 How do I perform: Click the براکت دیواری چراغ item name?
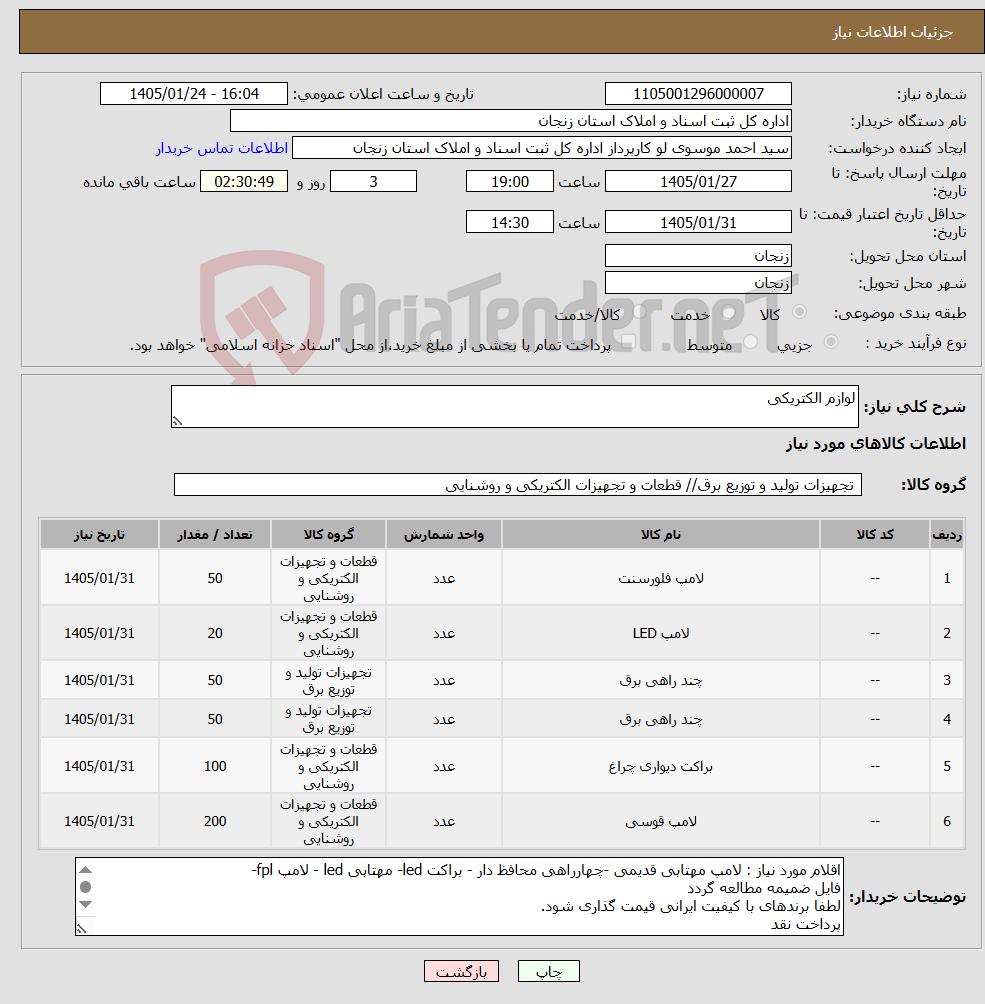661,766
